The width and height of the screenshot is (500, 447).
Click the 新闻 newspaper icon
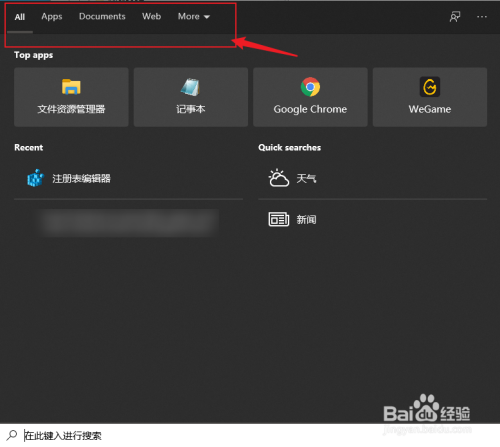point(279,219)
